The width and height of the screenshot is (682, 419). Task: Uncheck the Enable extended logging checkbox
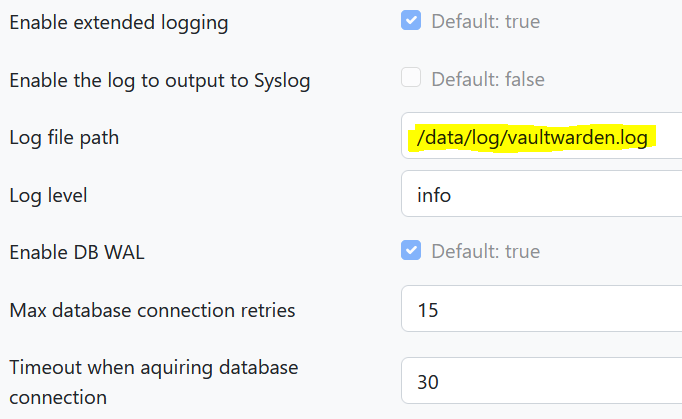[411, 21]
